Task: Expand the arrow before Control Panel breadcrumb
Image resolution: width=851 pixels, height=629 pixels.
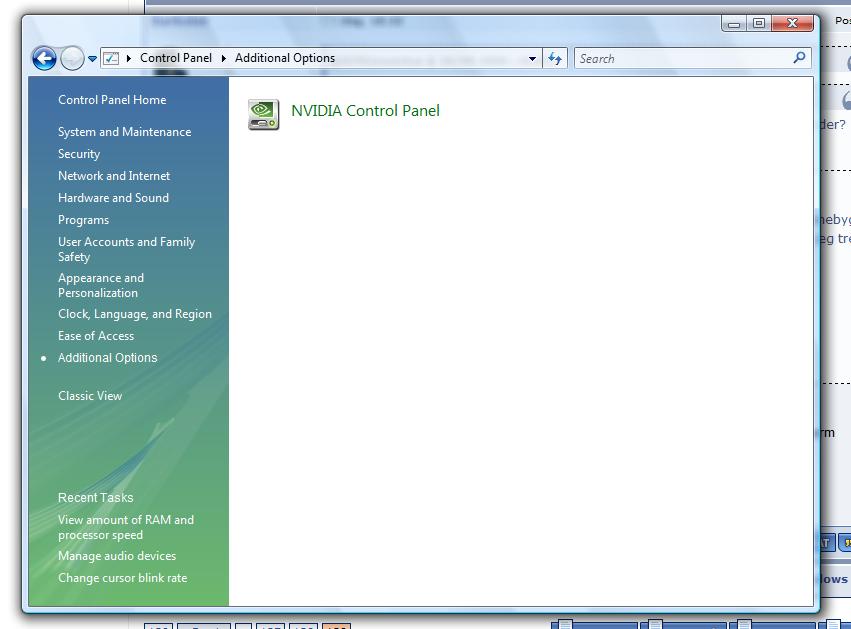Action: (129, 58)
